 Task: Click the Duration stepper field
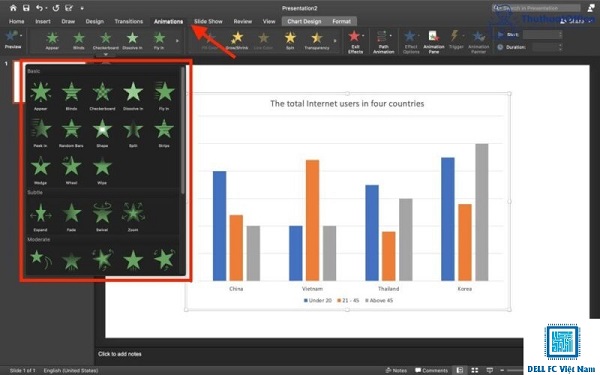(x=548, y=47)
